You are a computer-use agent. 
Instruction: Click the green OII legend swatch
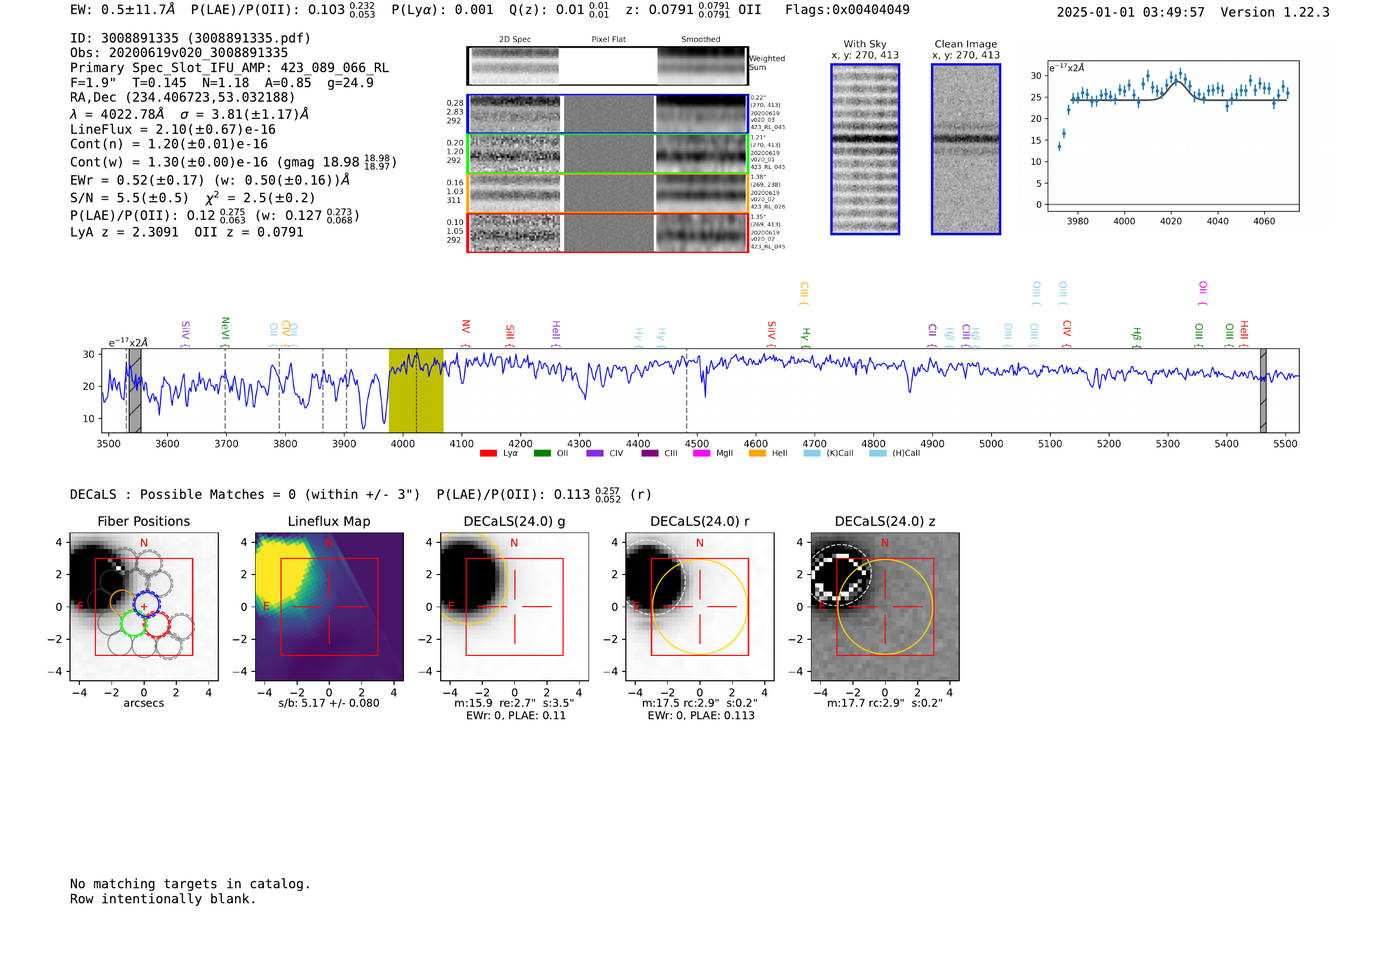point(542,453)
